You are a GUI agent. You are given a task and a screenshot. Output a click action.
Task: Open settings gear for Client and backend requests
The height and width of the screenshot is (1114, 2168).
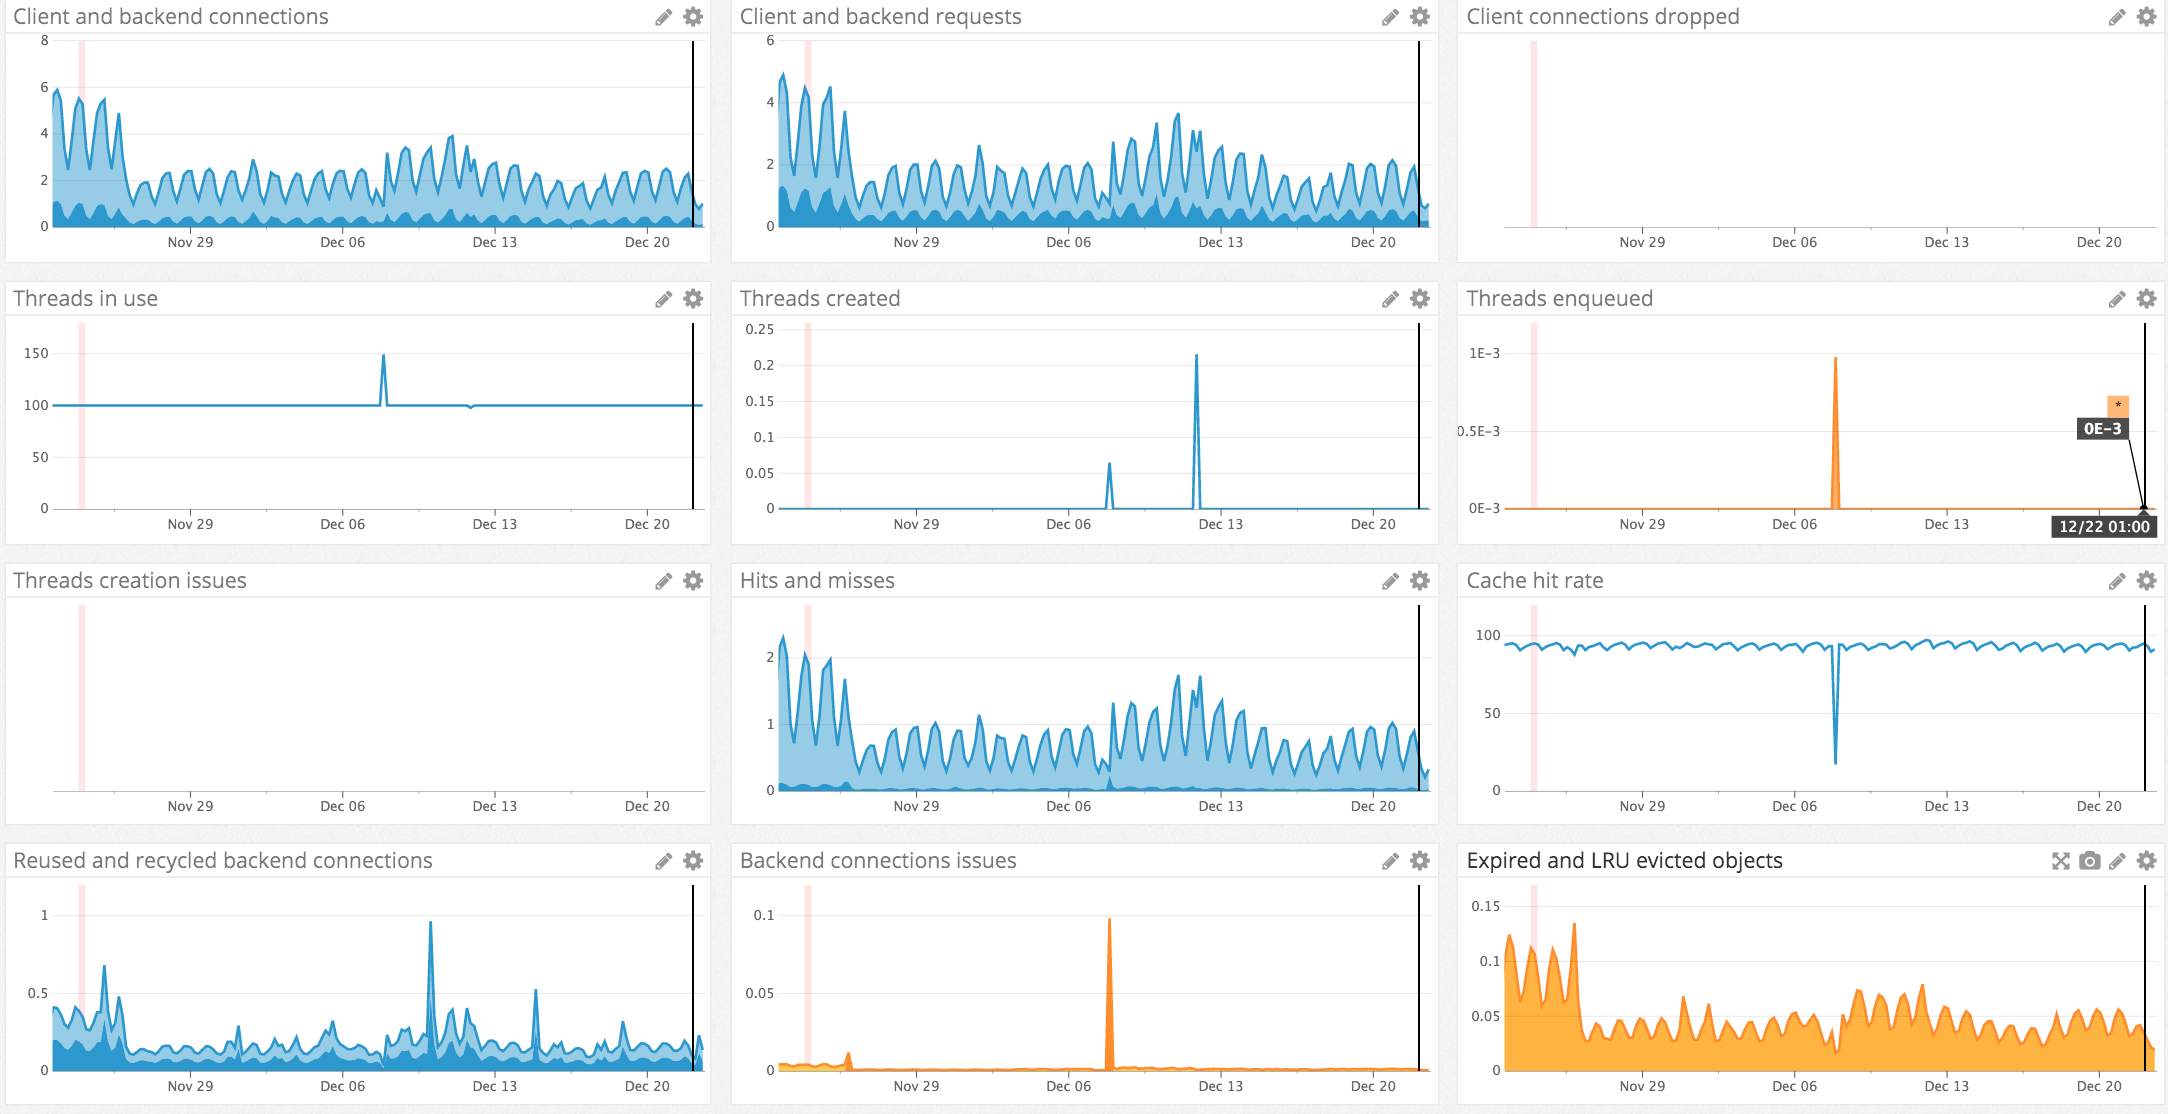[1419, 17]
